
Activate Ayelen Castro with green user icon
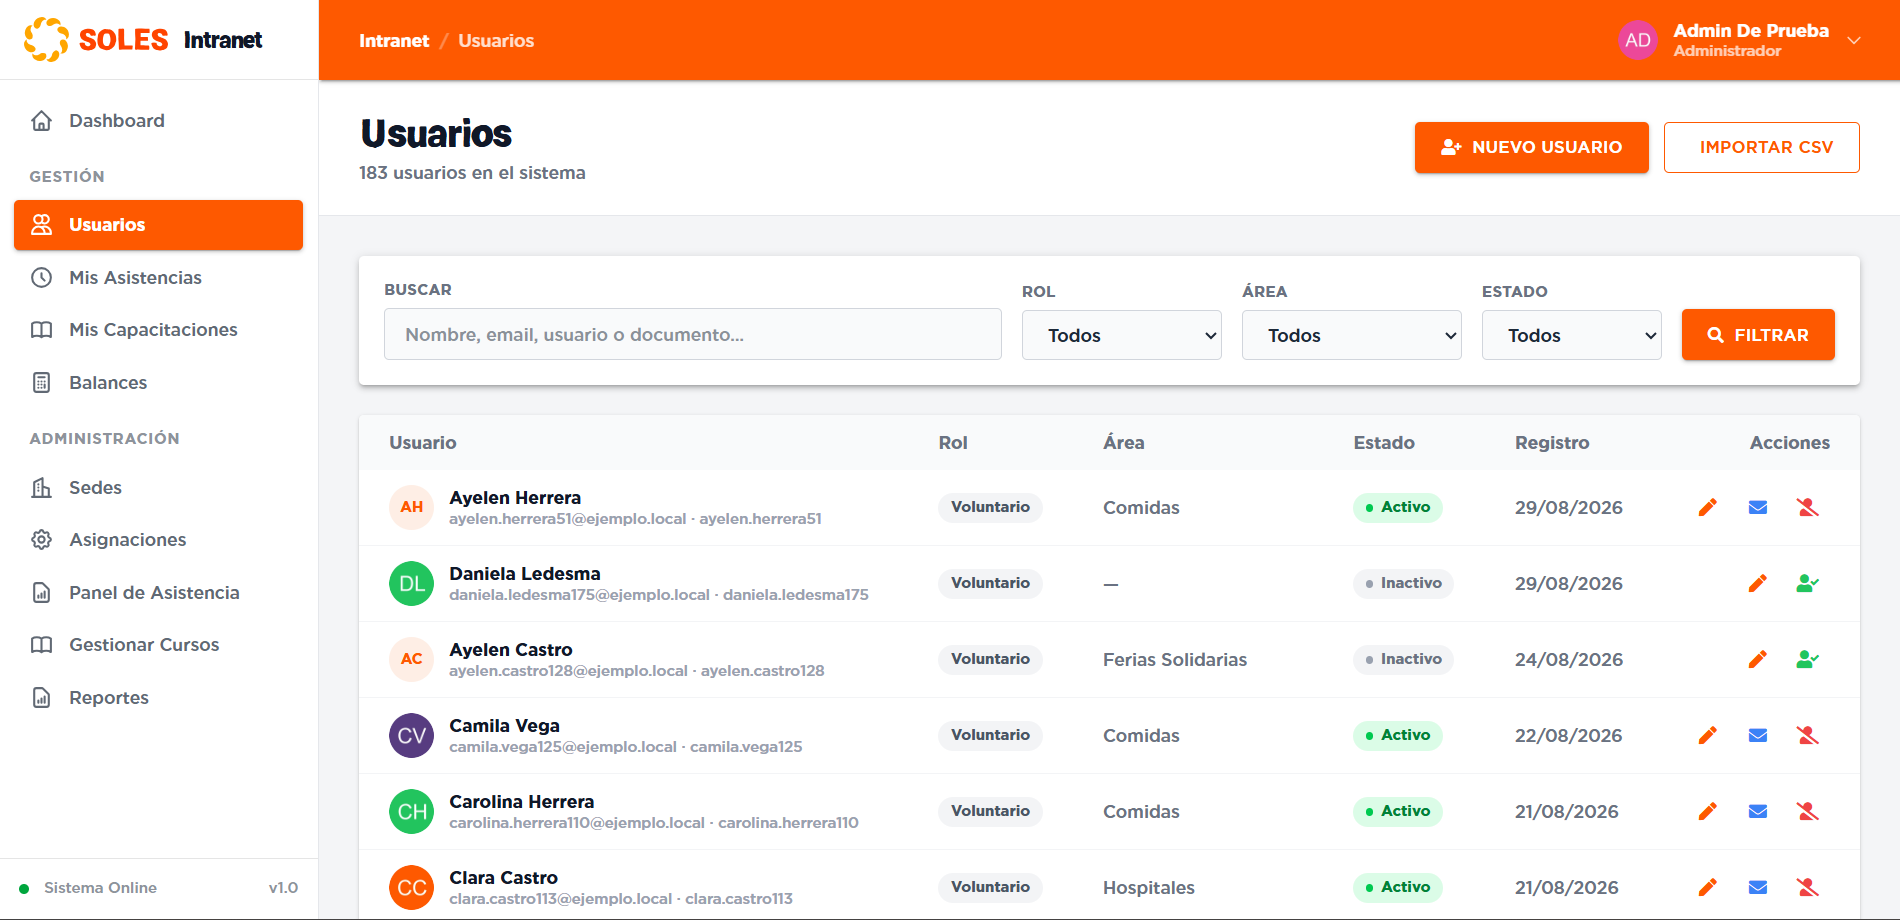1808,659
